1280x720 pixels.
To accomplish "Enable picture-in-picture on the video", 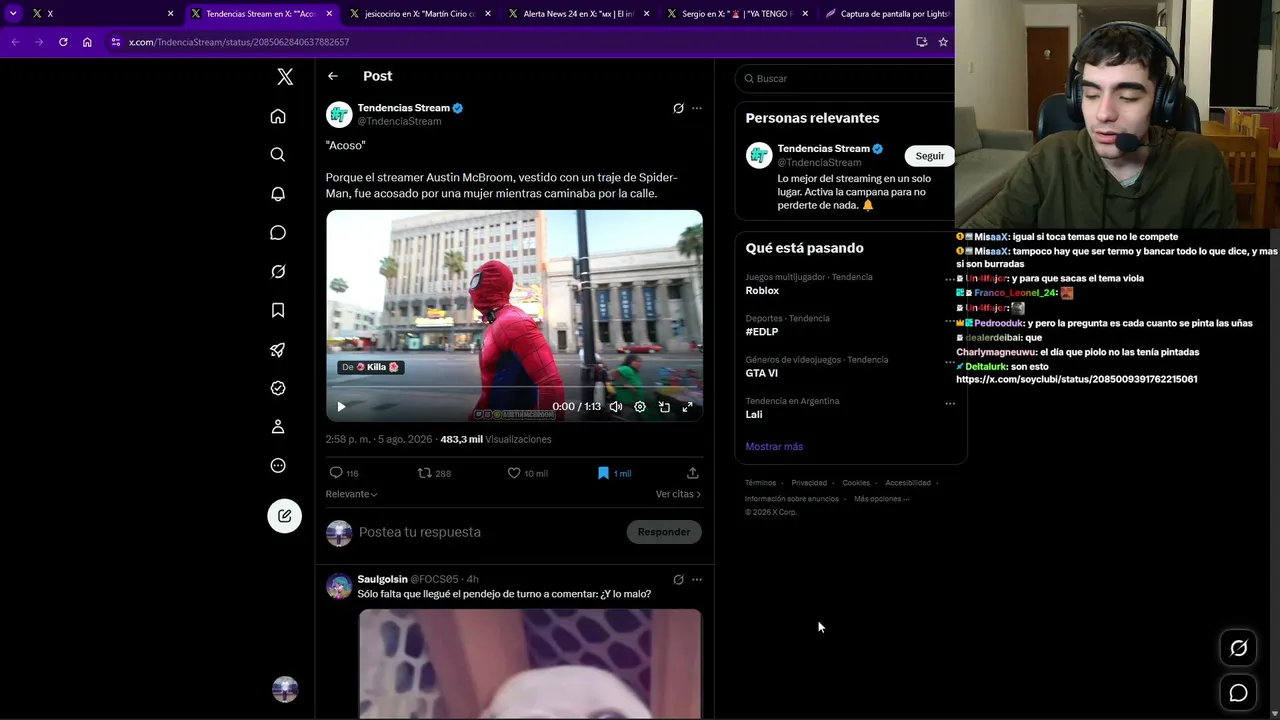I will point(664,407).
